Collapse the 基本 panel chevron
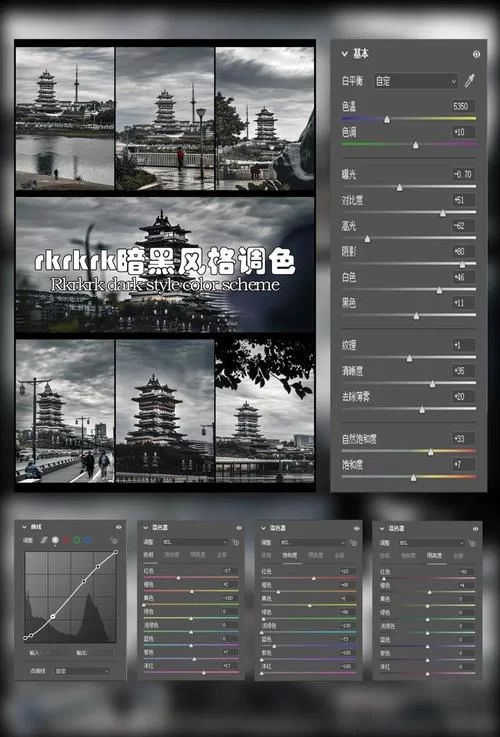This screenshot has height=737, width=500. (345, 54)
